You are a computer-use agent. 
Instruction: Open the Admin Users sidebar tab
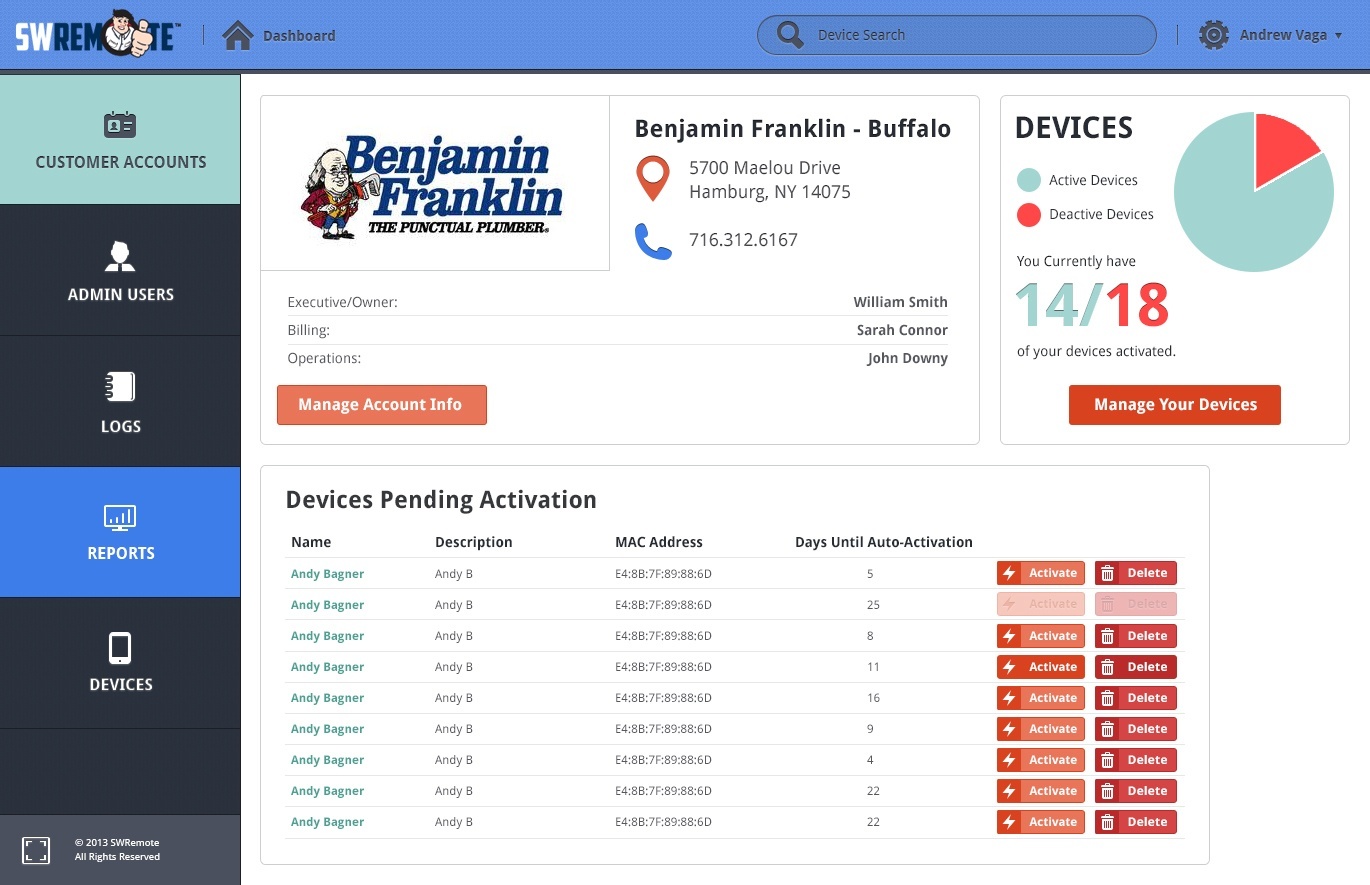click(120, 270)
